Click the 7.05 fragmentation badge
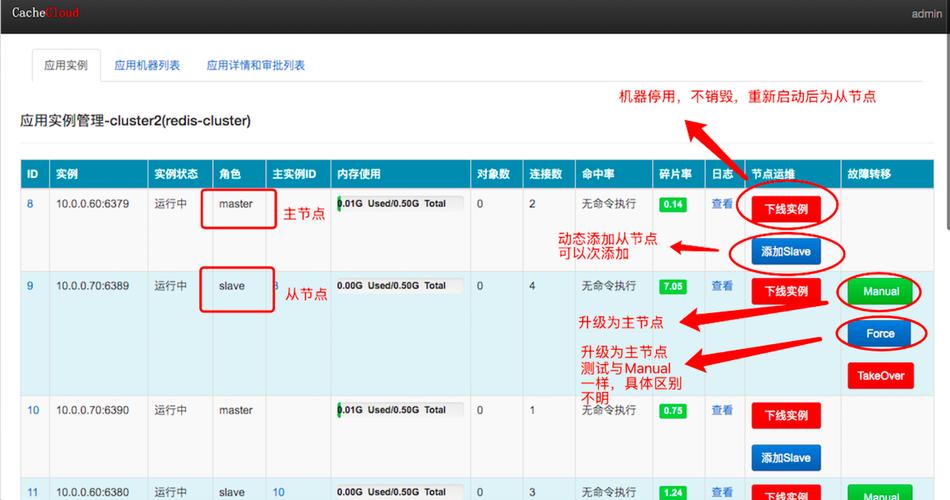This screenshot has width=950, height=500. pyautogui.click(x=673, y=286)
